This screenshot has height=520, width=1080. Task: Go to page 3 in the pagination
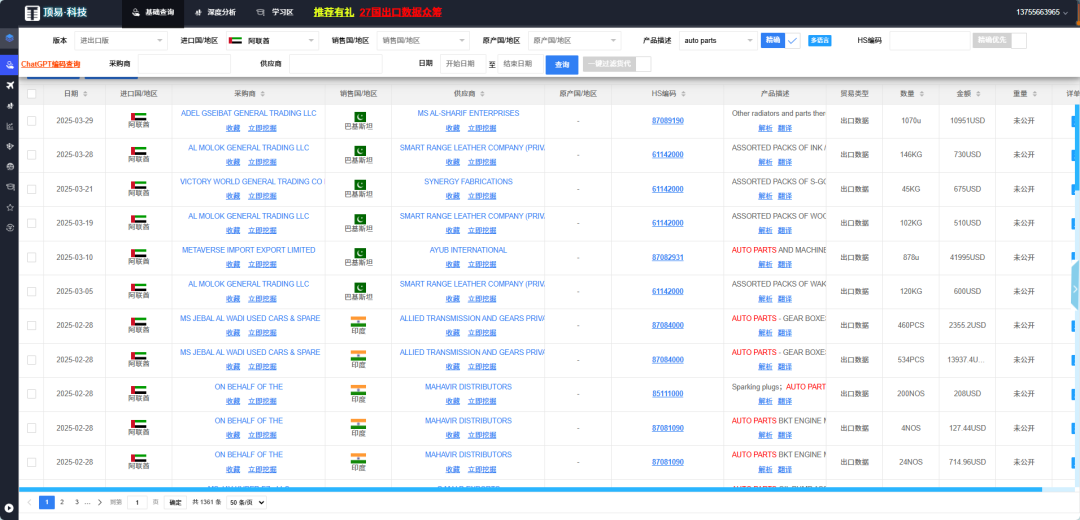76,502
